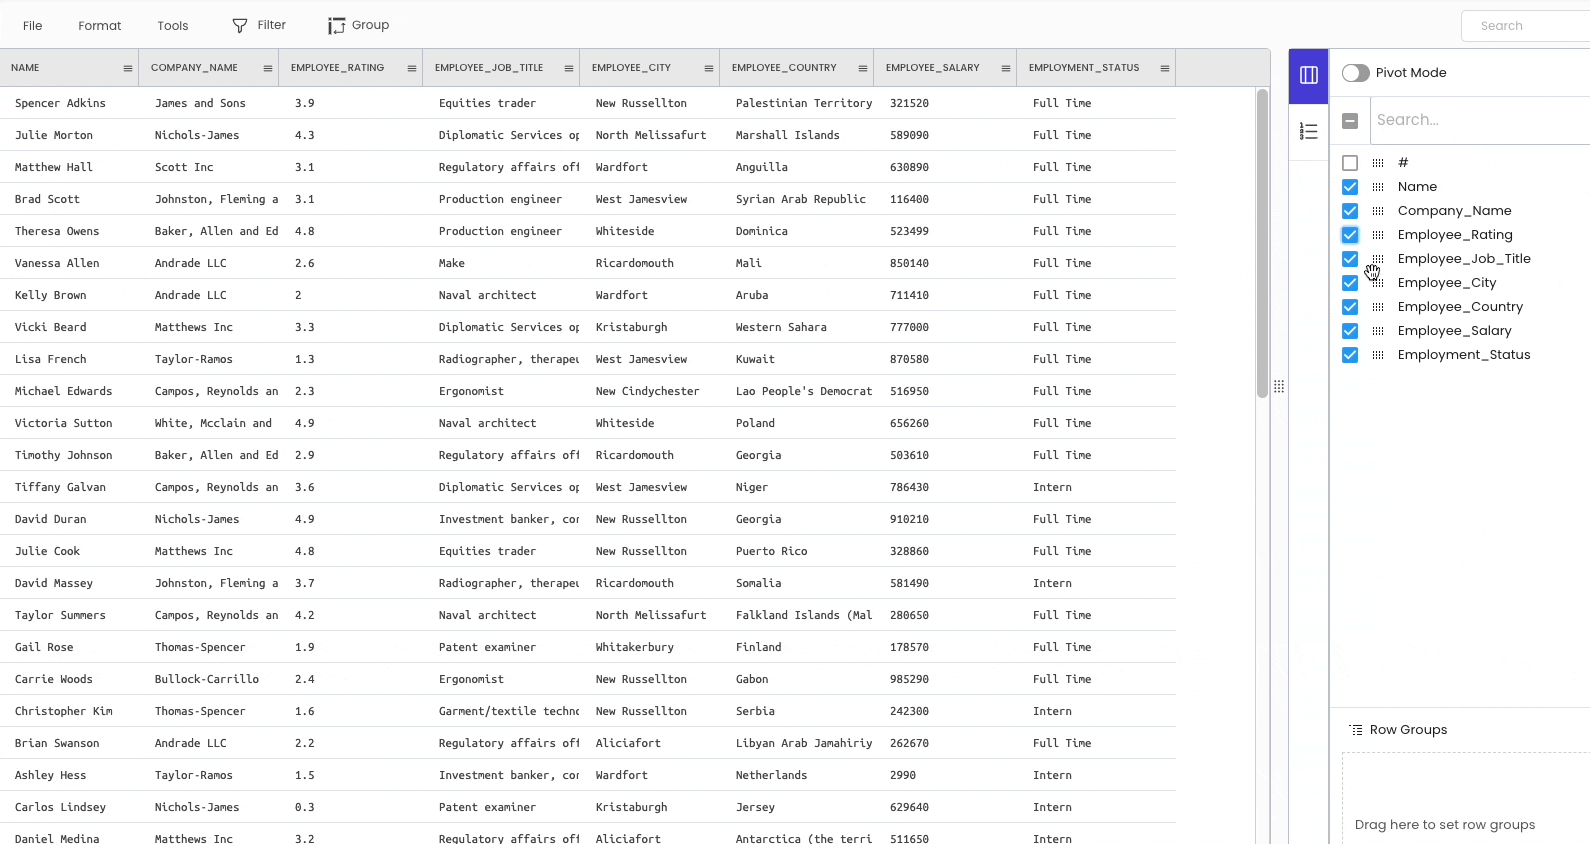Screen dimensions: 1590x844
Task: Sort by the EMPLOYEE_SALARY column header
Action: click(933, 68)
